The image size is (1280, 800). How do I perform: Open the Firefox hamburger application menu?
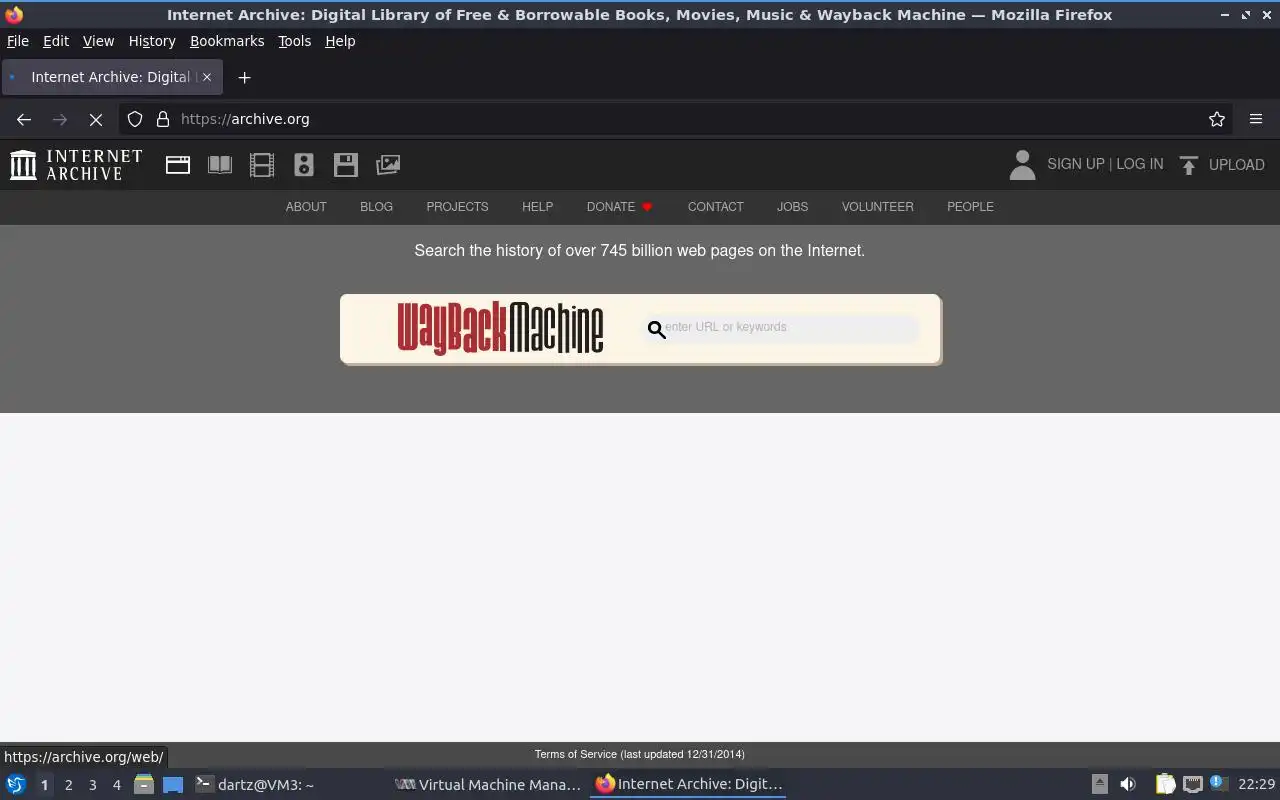coord(1256,119)
